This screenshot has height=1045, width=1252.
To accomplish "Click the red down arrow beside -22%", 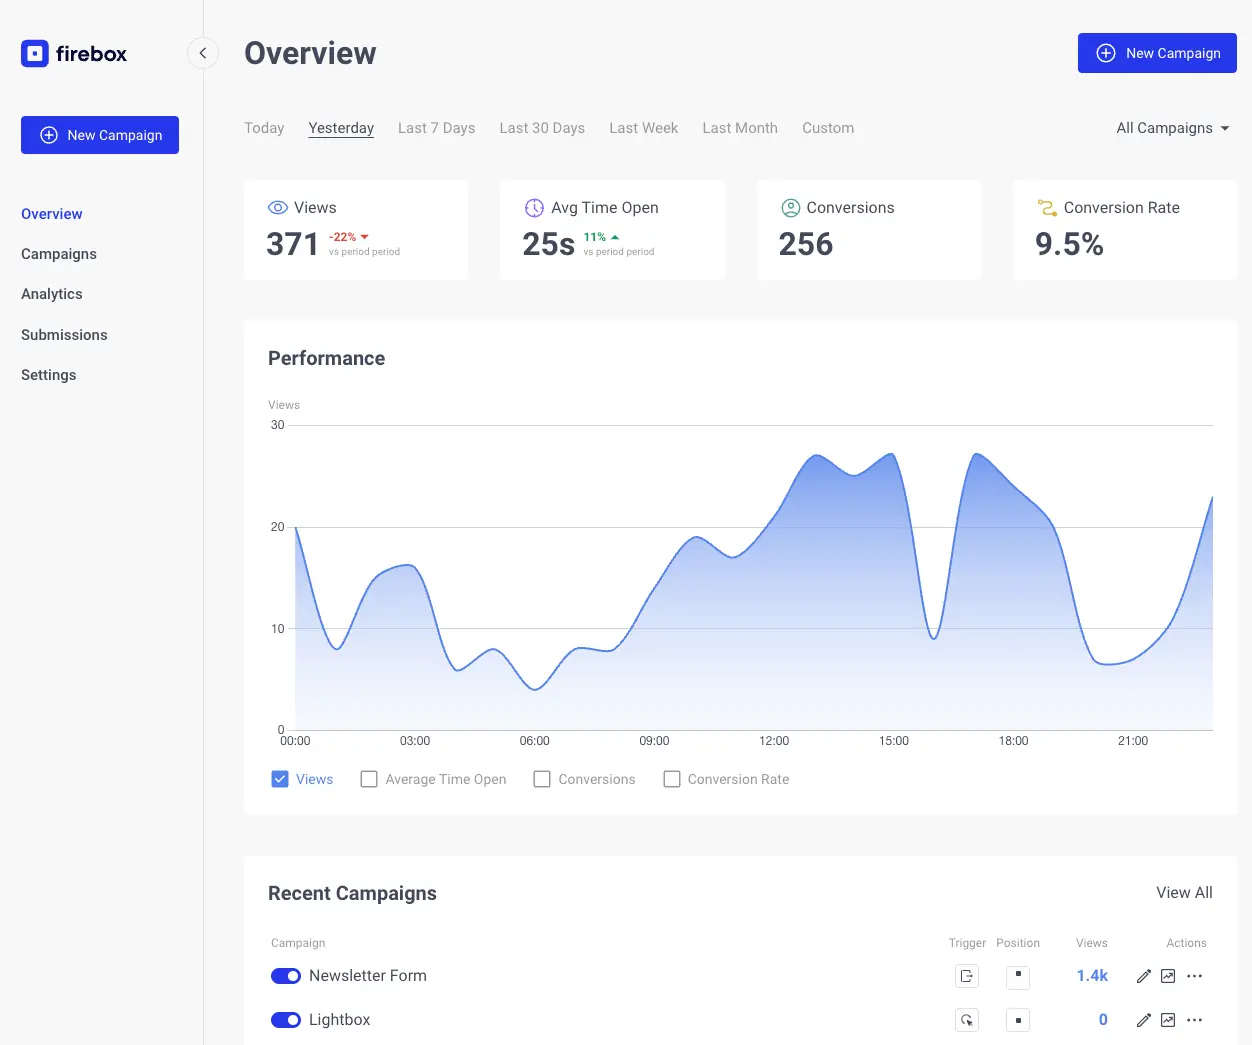I will coord(365,237).
